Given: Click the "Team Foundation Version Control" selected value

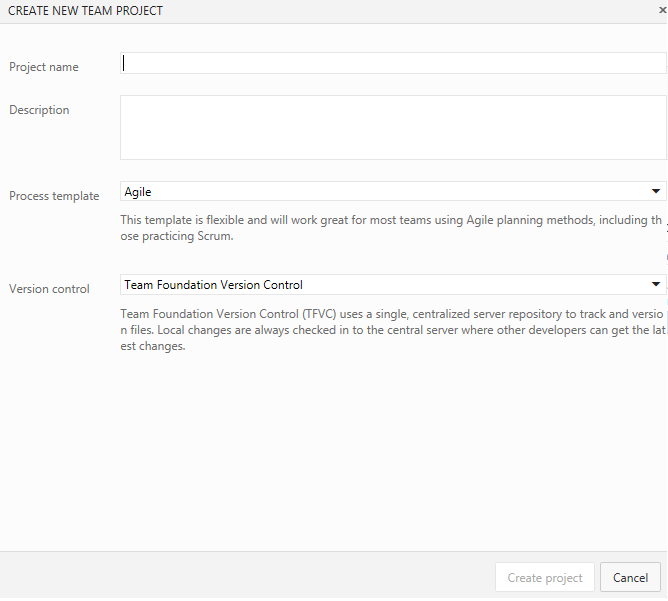Looking at the screenshot, I should (213, 285).
